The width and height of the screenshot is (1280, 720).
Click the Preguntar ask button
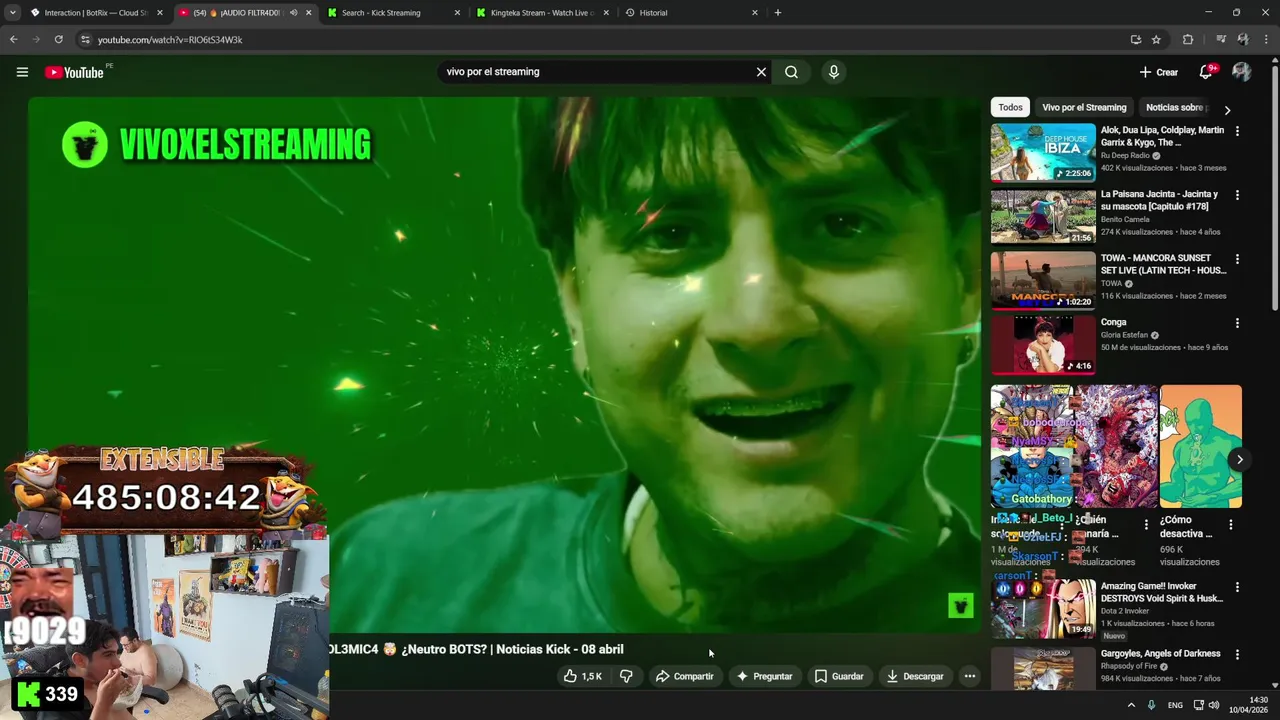point(764,676)
